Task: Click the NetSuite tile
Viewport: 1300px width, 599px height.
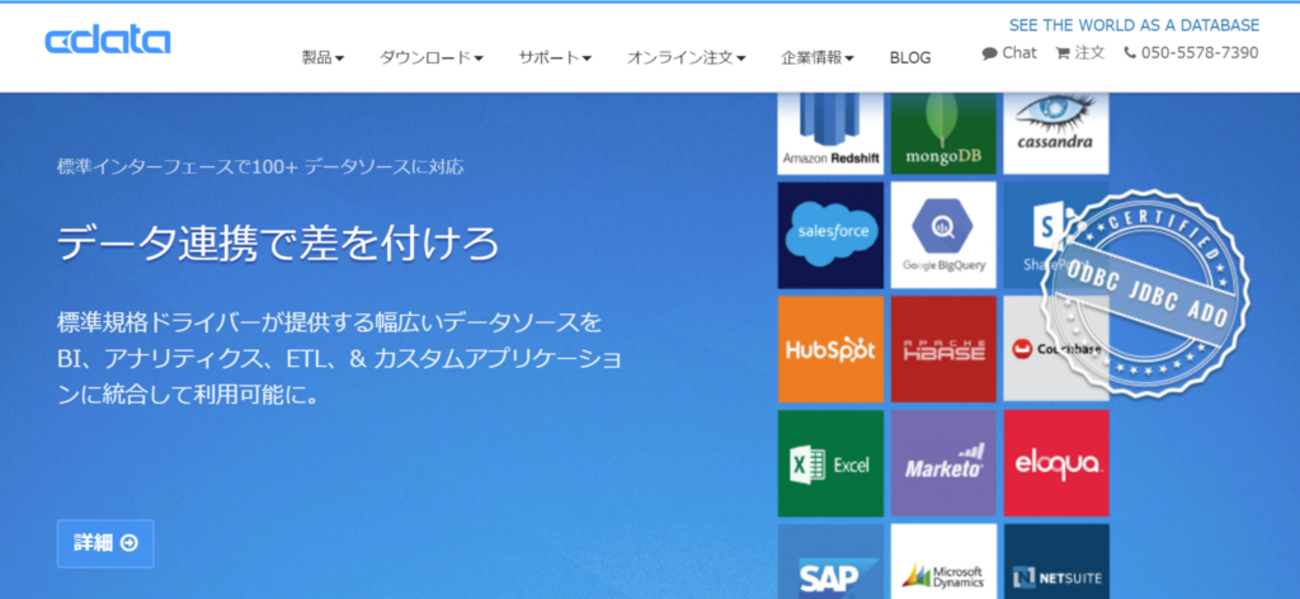Action: 1055,565
